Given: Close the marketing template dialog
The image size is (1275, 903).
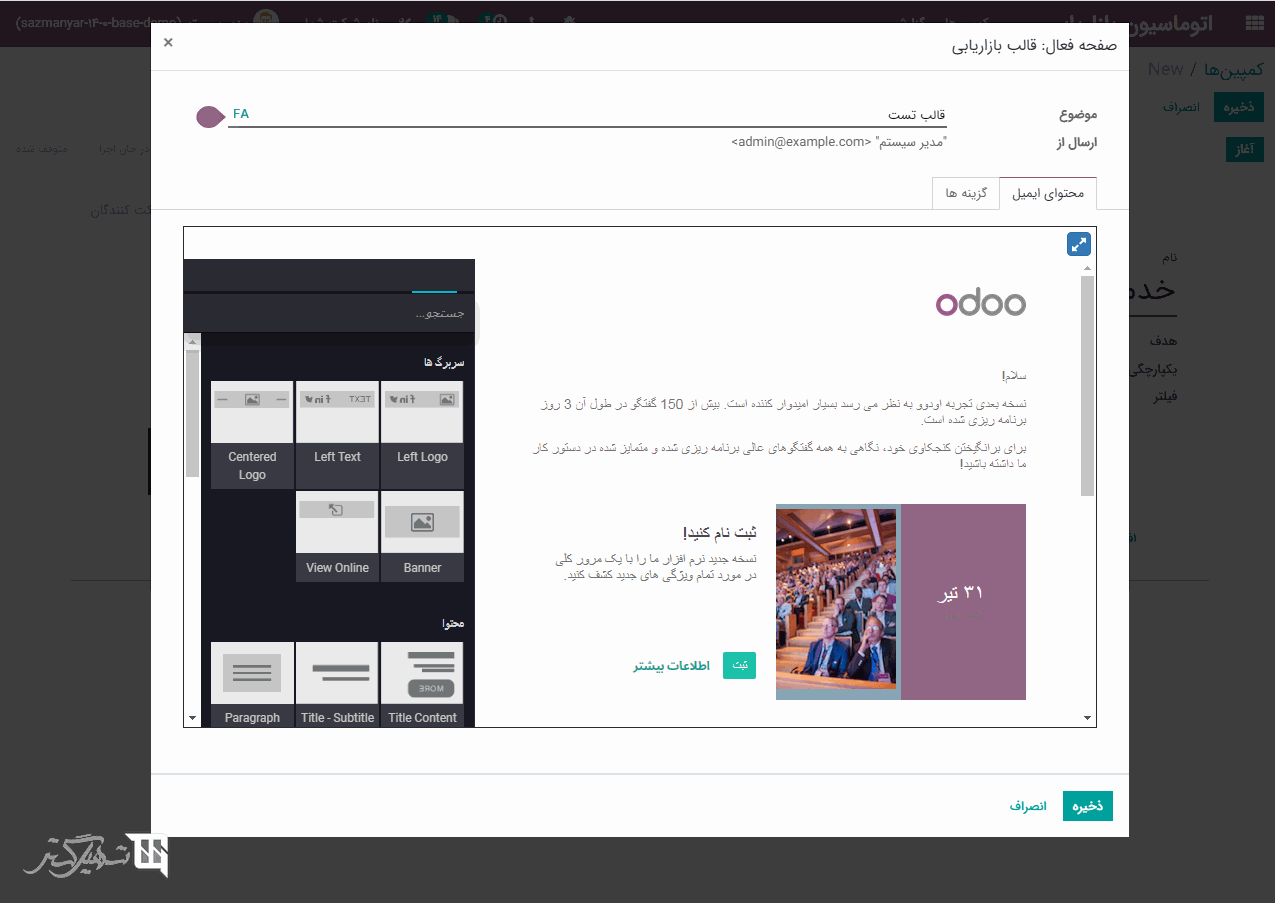Looking at the screenshot, I should click(x=168, y=42).
